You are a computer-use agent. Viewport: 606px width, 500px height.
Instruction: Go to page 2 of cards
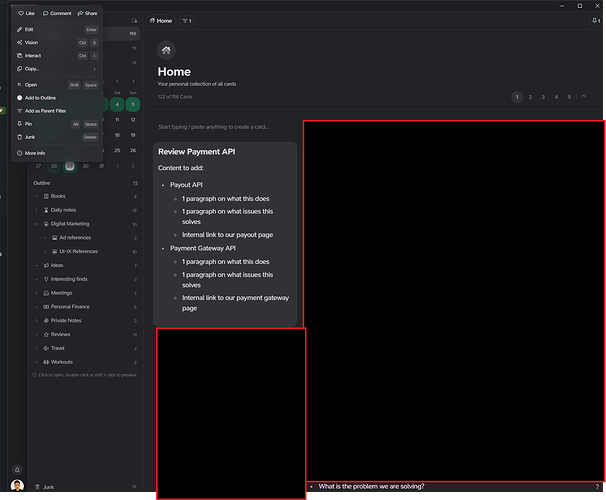click(530, 97)
